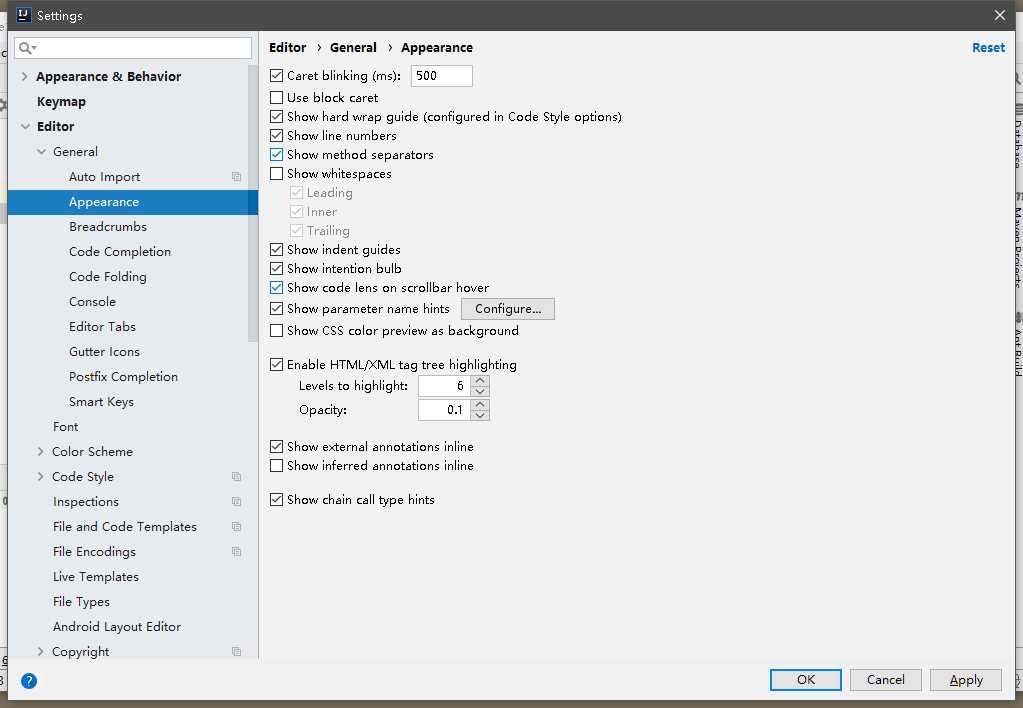Click the Apply button
The height and width of the screenshot is (708, 1023).
pos(966,680)
